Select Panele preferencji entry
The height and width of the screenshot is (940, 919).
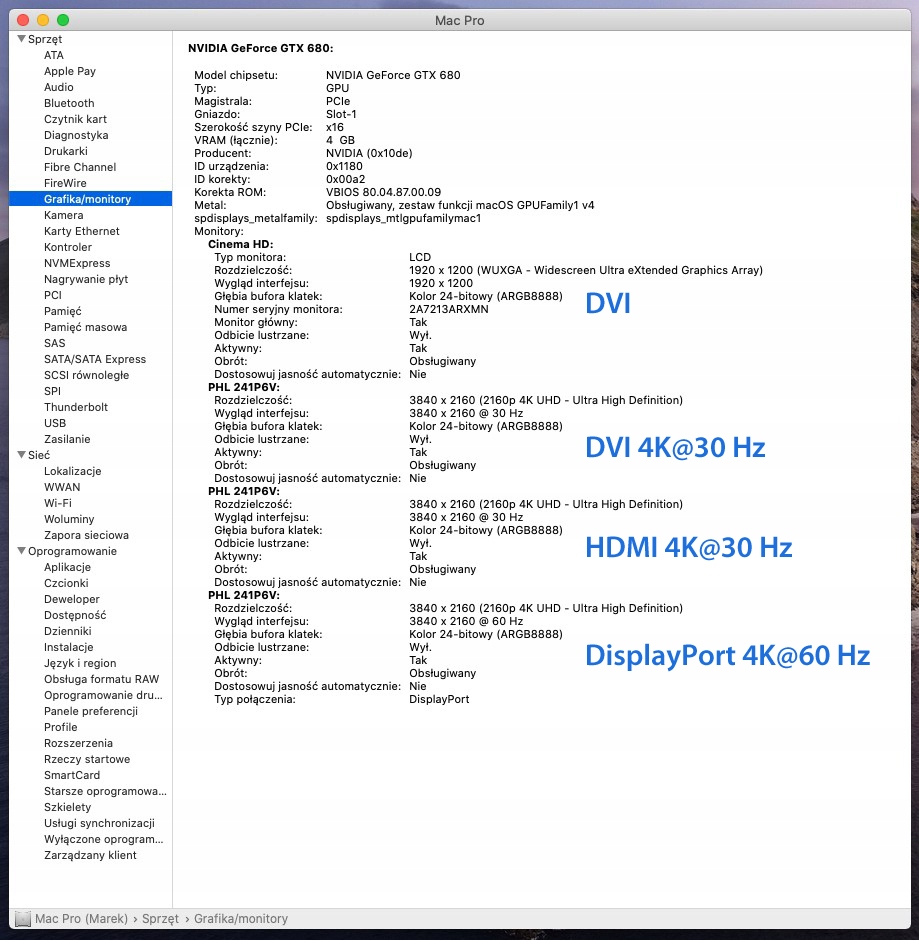point(91,711)
